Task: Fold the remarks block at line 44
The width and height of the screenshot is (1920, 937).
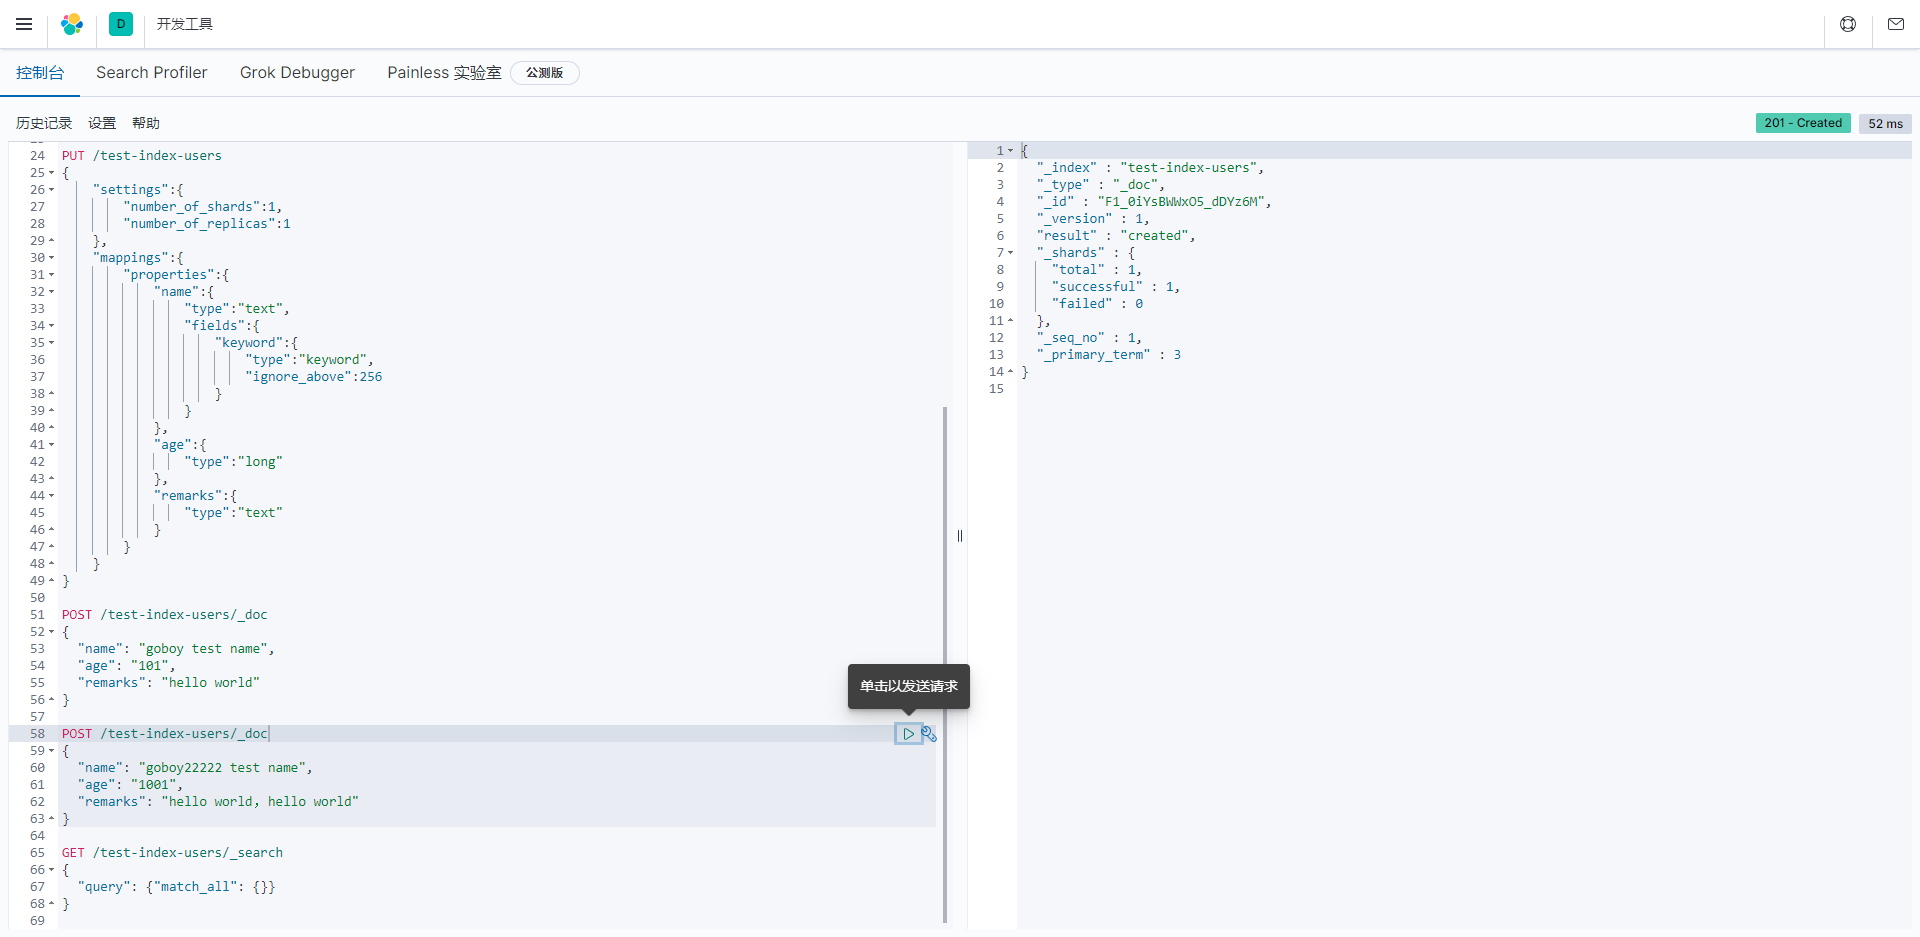Action: pos(52,496)
